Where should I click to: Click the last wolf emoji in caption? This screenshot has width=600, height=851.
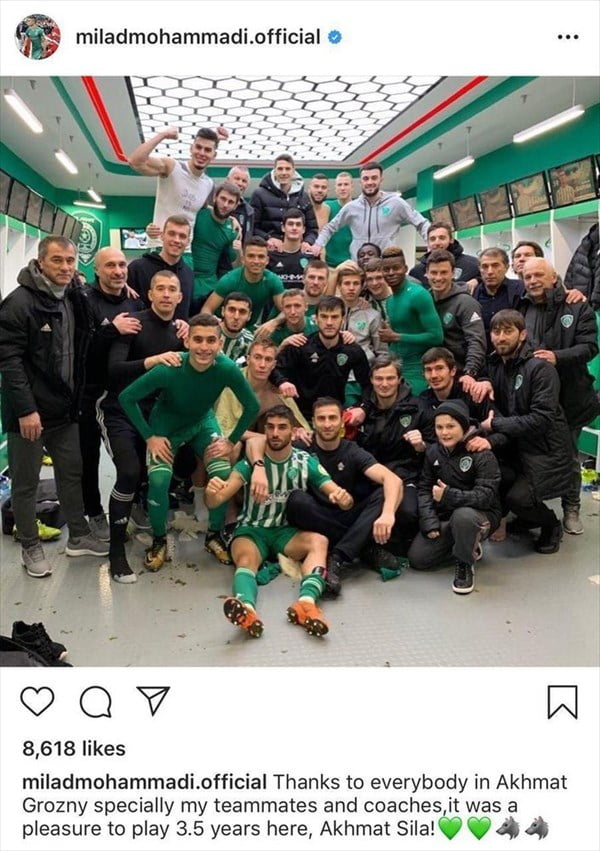tap(536, 828)
